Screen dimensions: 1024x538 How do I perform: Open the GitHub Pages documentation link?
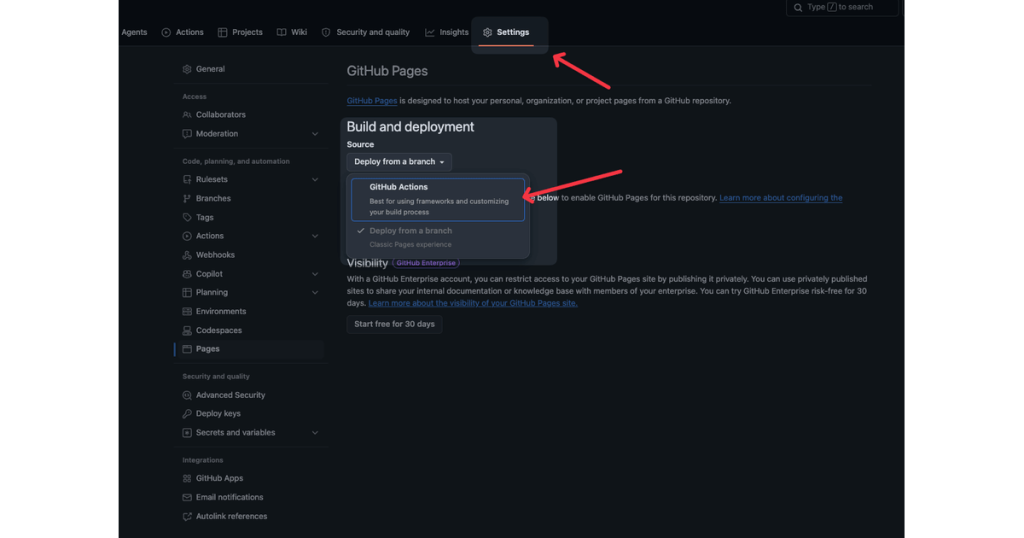click(x=372, y=101)
